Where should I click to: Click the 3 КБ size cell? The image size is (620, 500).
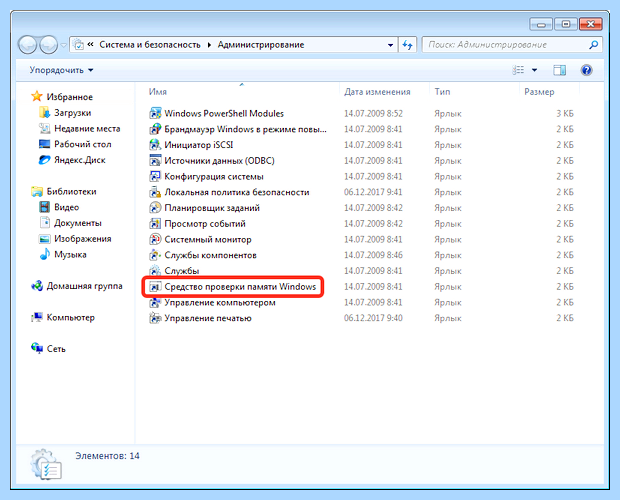(565, 113)
